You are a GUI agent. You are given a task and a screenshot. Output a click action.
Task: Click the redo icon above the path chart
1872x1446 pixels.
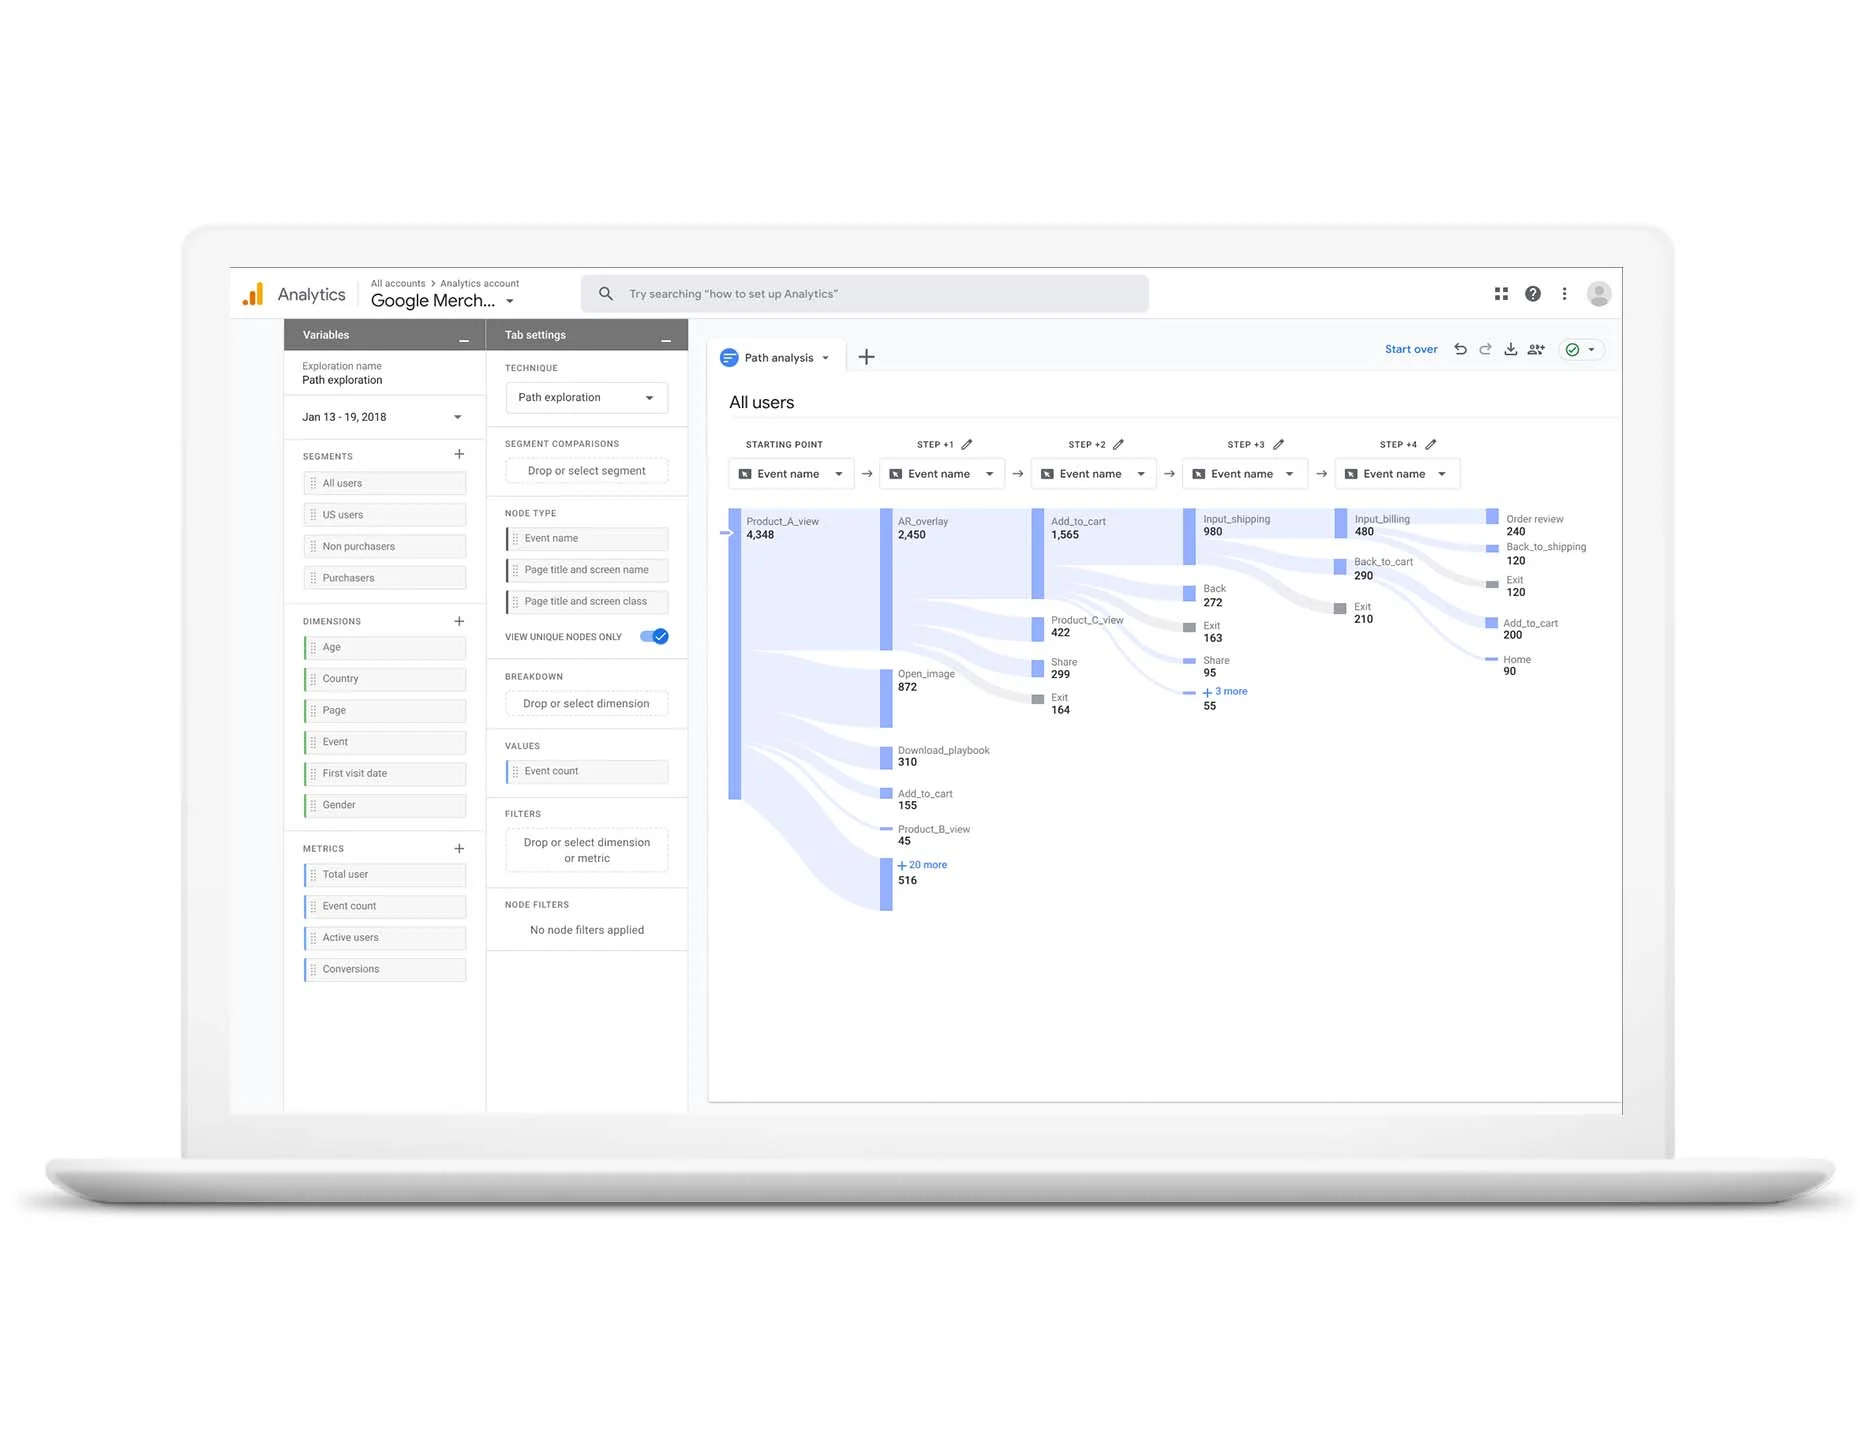click(x=1485, y=349)
